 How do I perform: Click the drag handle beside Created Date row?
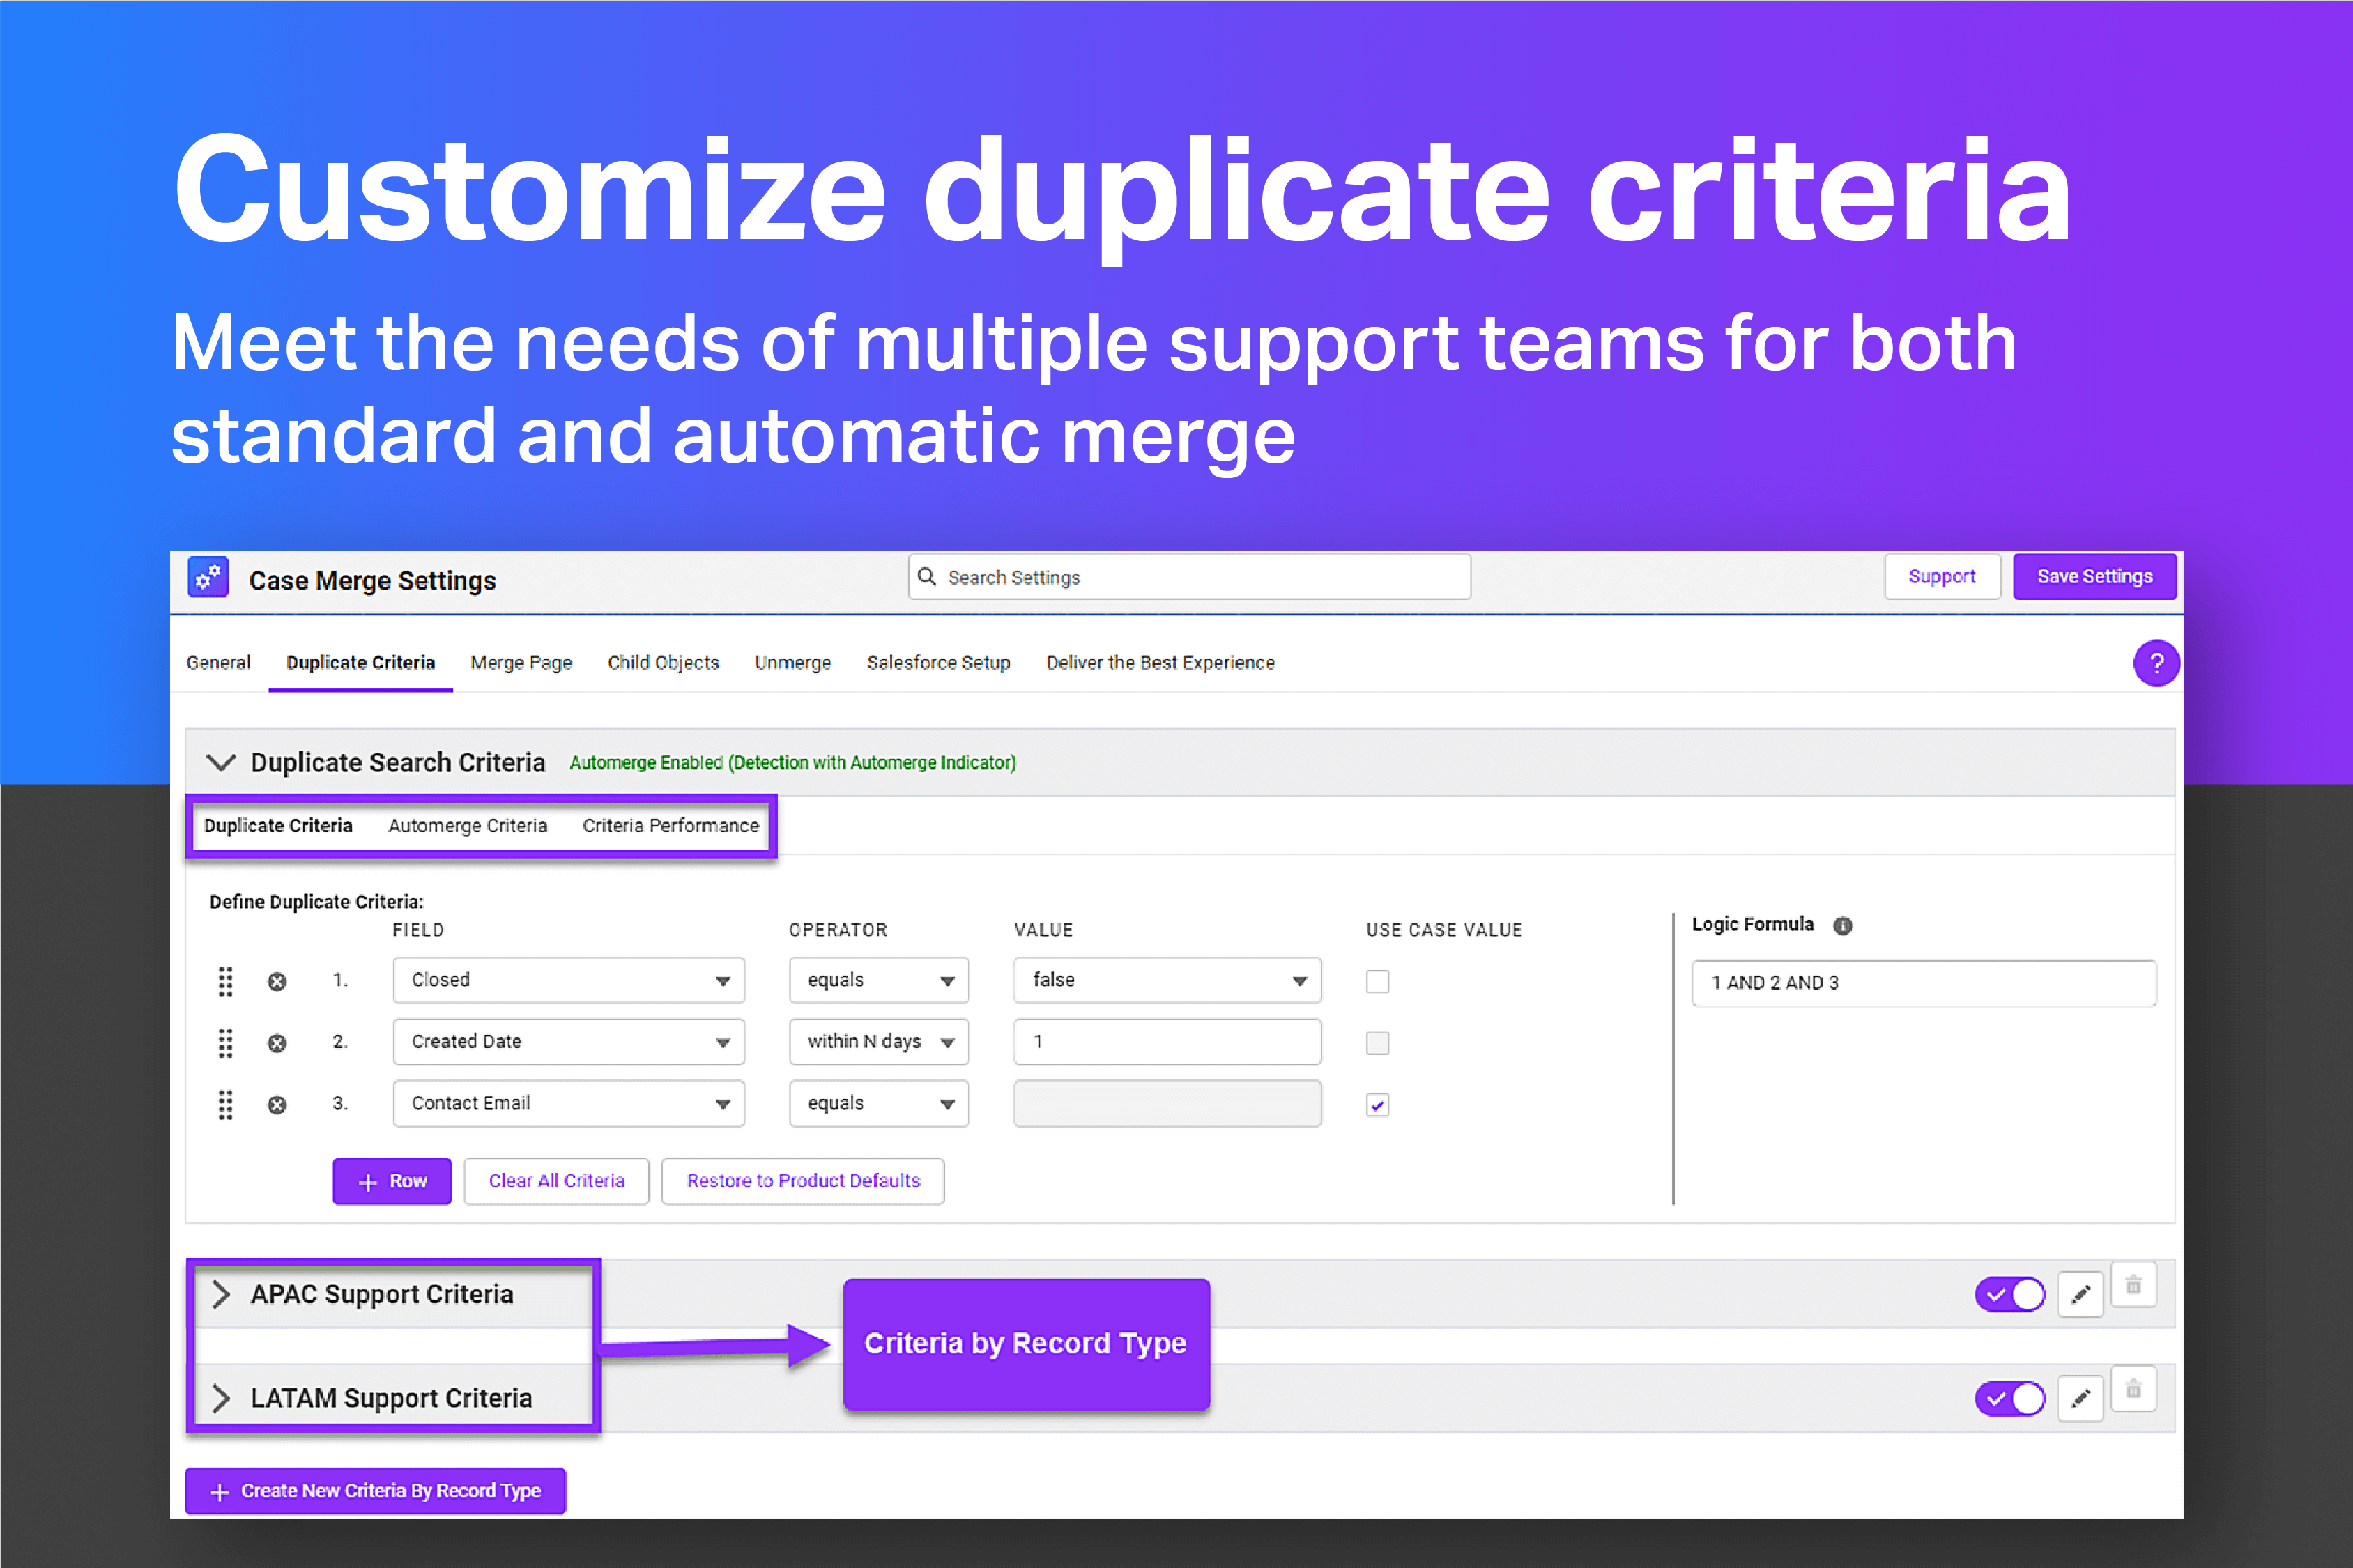225,1042
